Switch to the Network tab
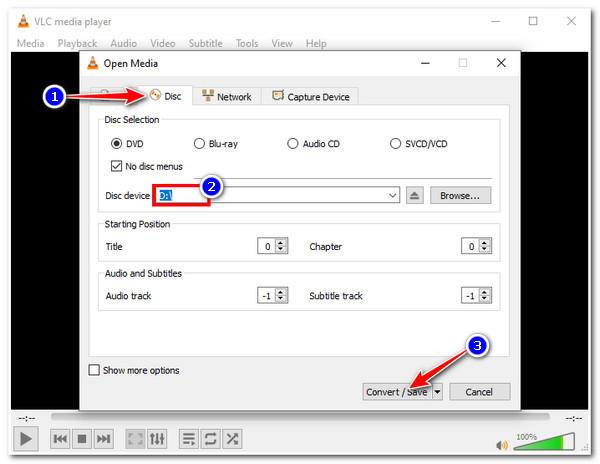The height and width of the screenshot is (464, 600). [x=227, y=96]
